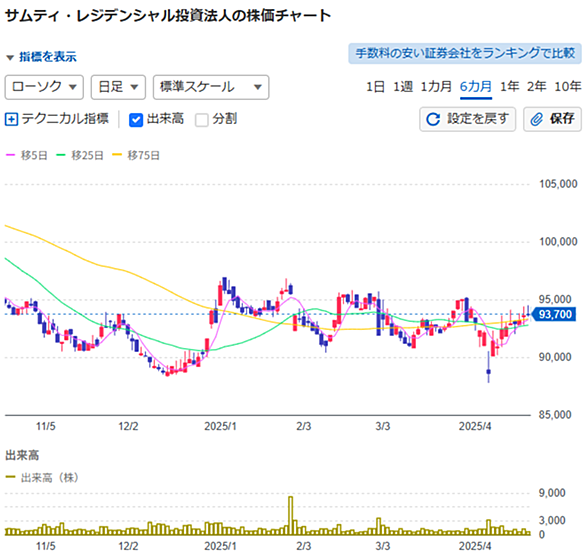Enable the 分割 checkbox
The height and width of the screenshot is (557, 586).
click(x=202, y=120)
